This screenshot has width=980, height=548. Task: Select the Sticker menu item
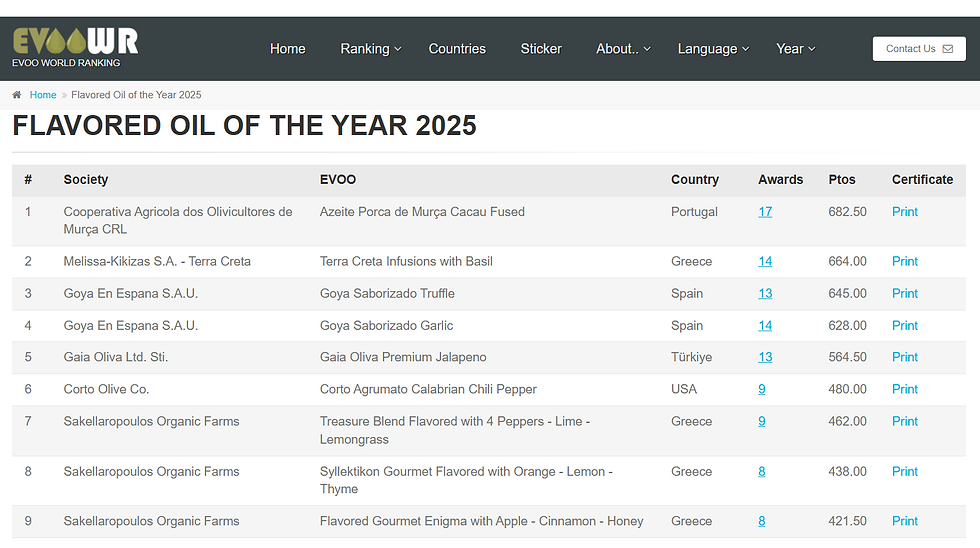[x=541, y=49]
